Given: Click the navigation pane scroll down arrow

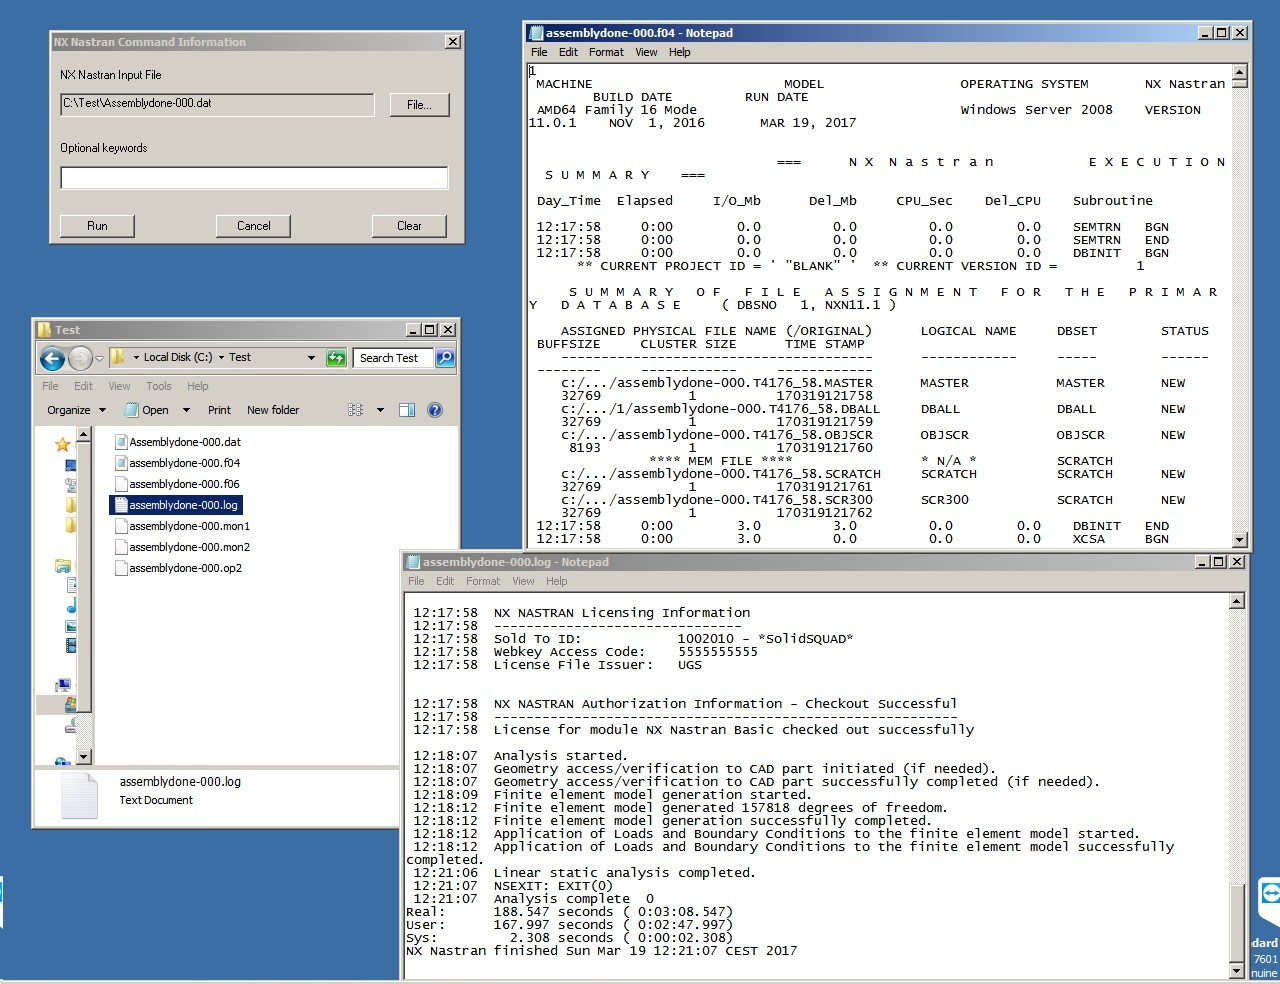Looking at the screenshot, I should click(84, 758).
